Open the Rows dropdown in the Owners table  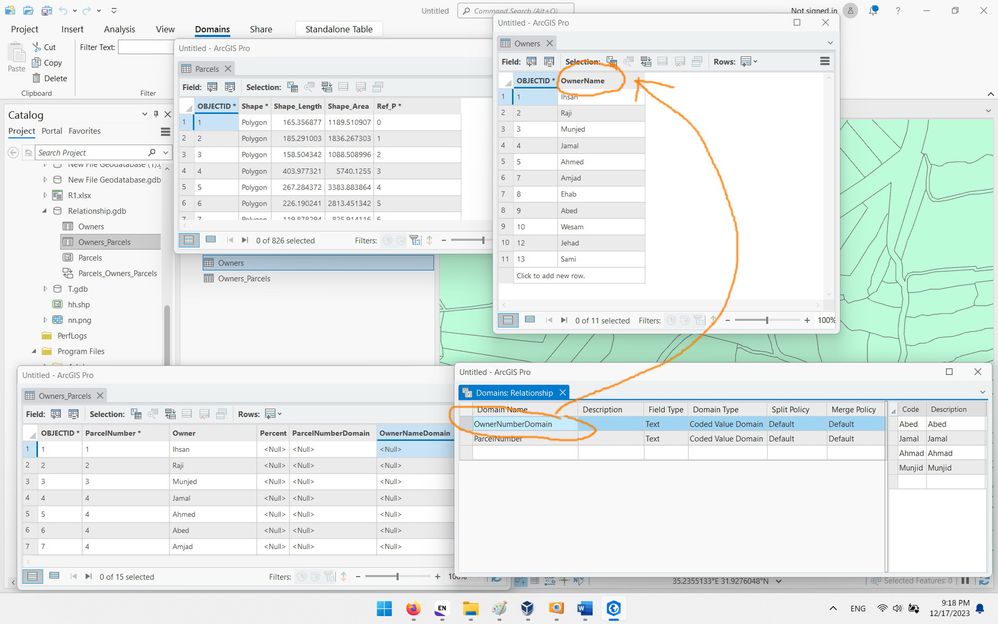click(x=748, y=62)
